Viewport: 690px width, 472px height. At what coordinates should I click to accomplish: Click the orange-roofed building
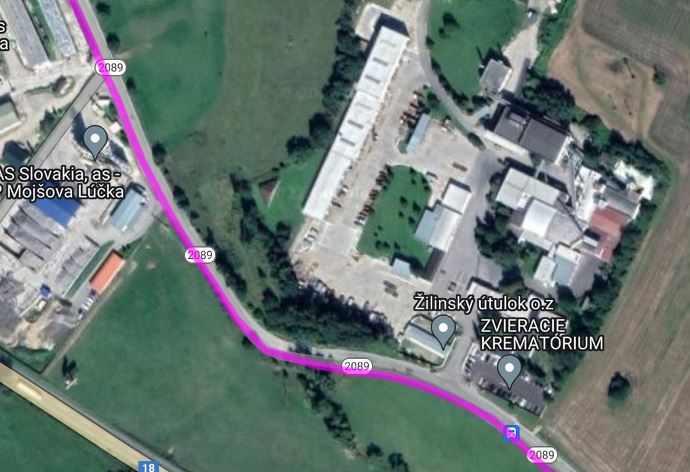[107, 273]
